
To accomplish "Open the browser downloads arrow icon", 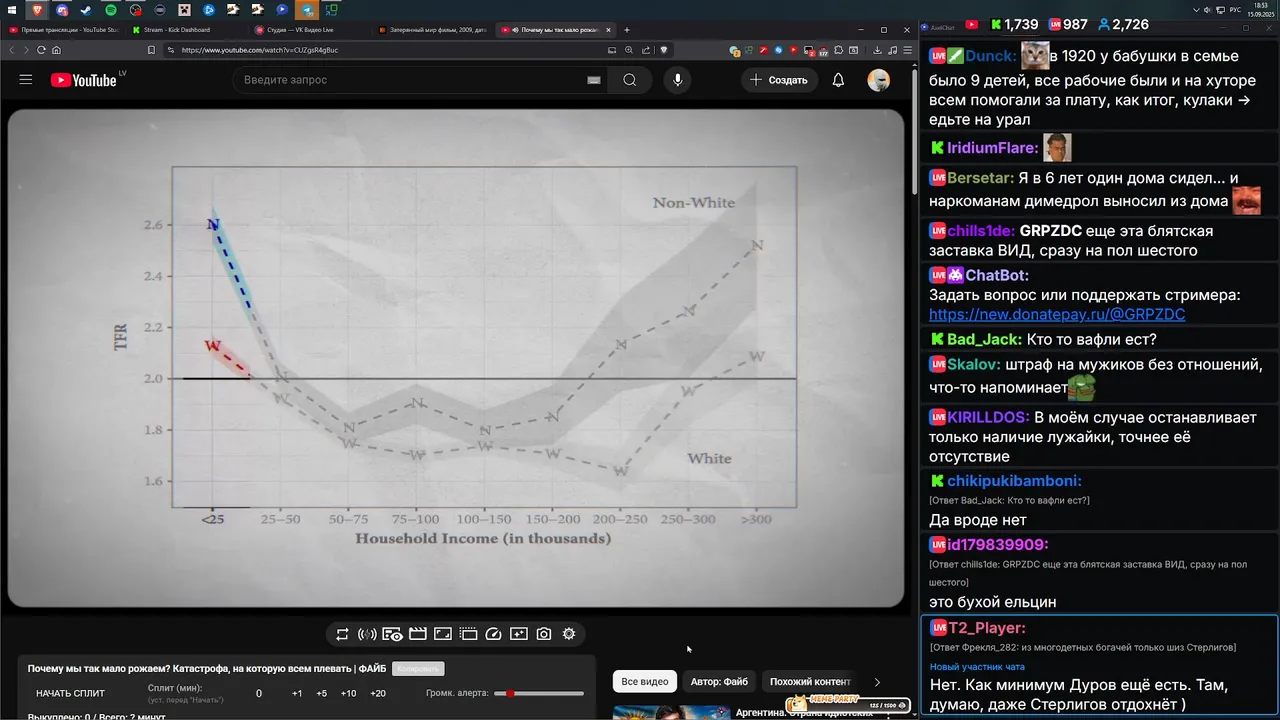I will pyautogui.click(x=877, y=50).
